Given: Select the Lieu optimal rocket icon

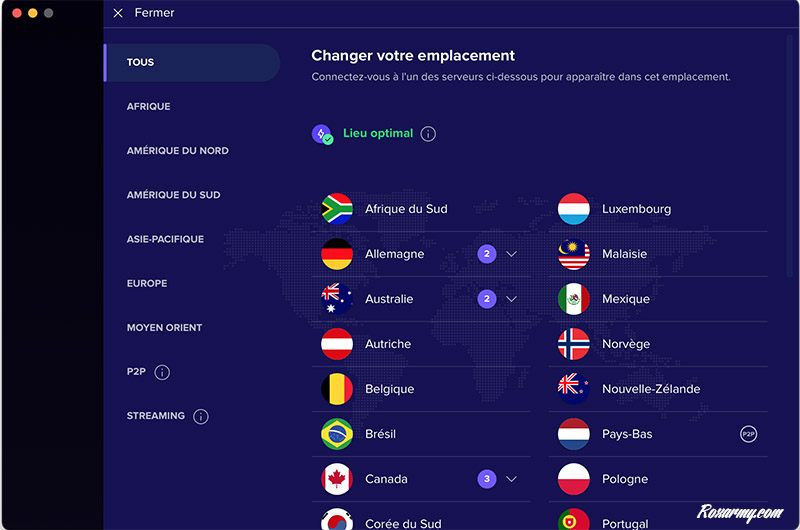Looking at the screenshot, I should point(322,134).
